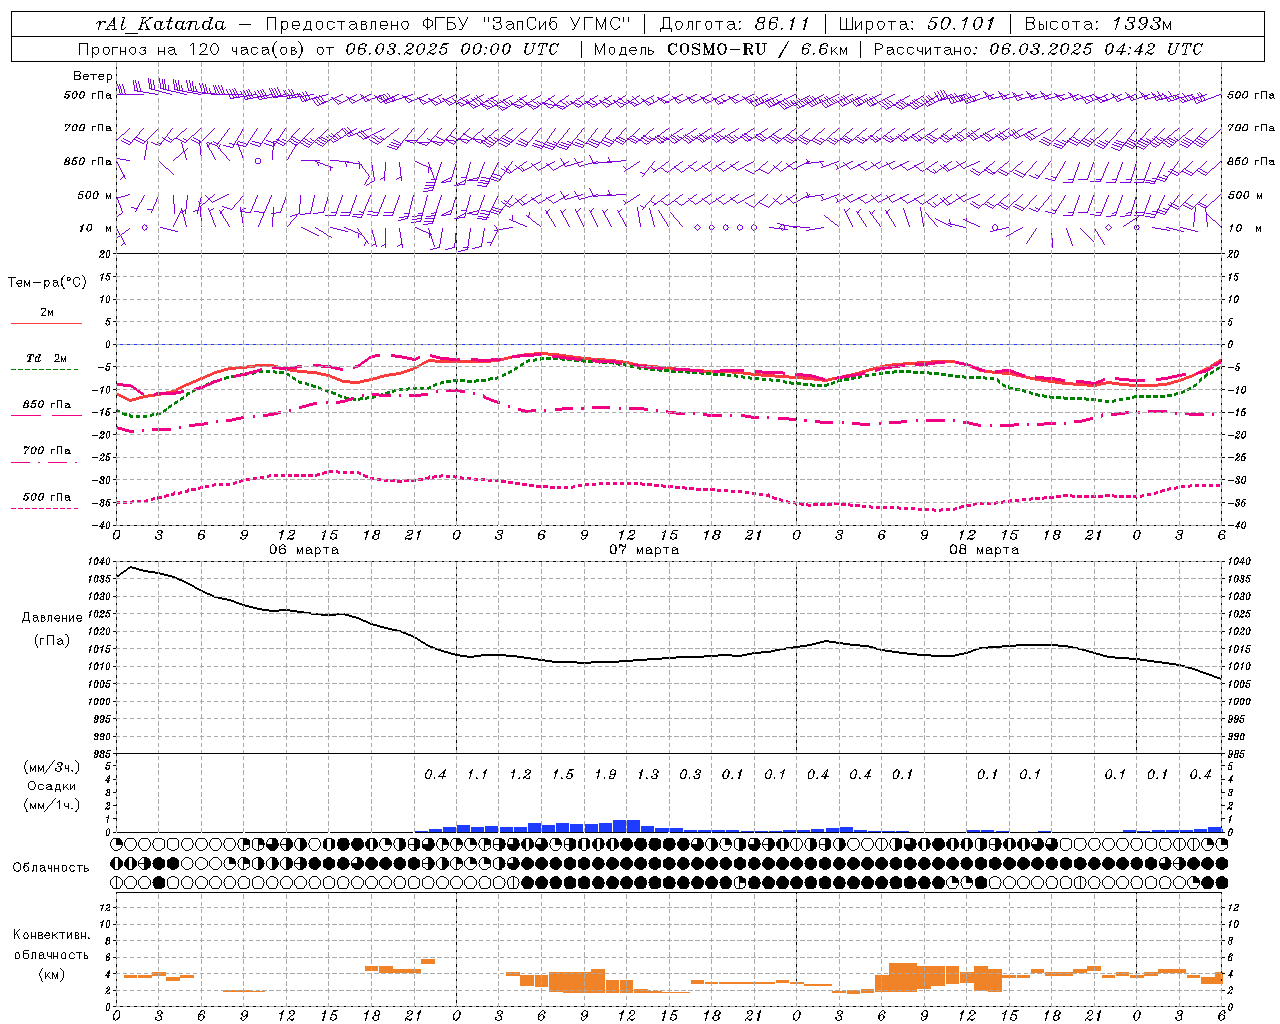Select the 0.3 precipitation total value
Image resolution: width=1280 pixels, height=1024 pixels.
coord(690,774)
